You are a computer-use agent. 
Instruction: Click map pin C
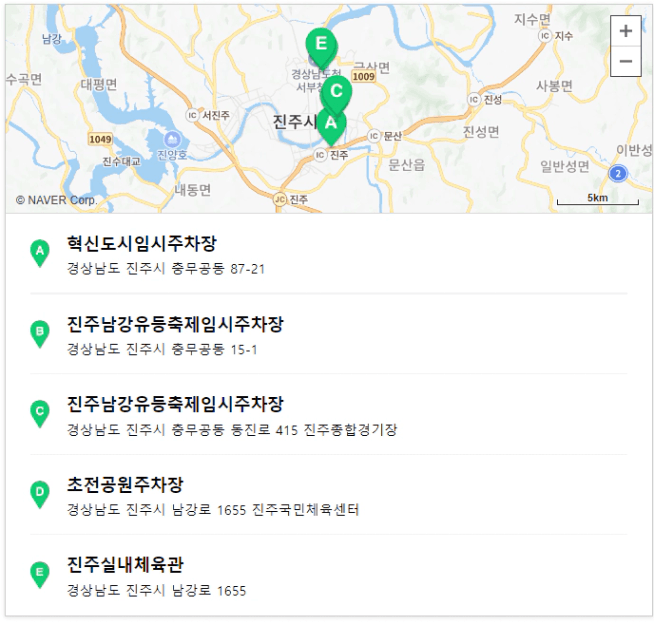tap(337, 93)
